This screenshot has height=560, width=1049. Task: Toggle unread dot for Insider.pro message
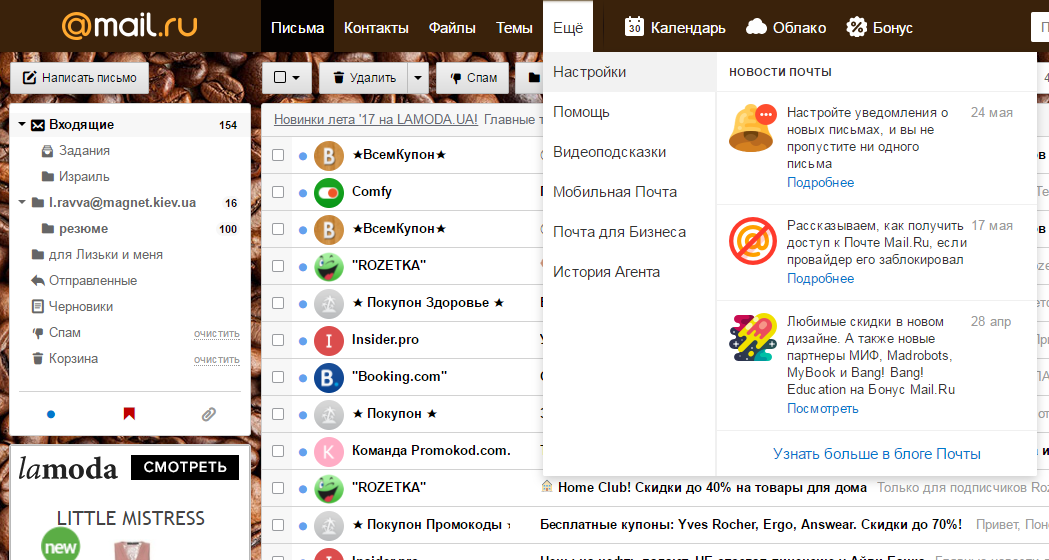302,341
